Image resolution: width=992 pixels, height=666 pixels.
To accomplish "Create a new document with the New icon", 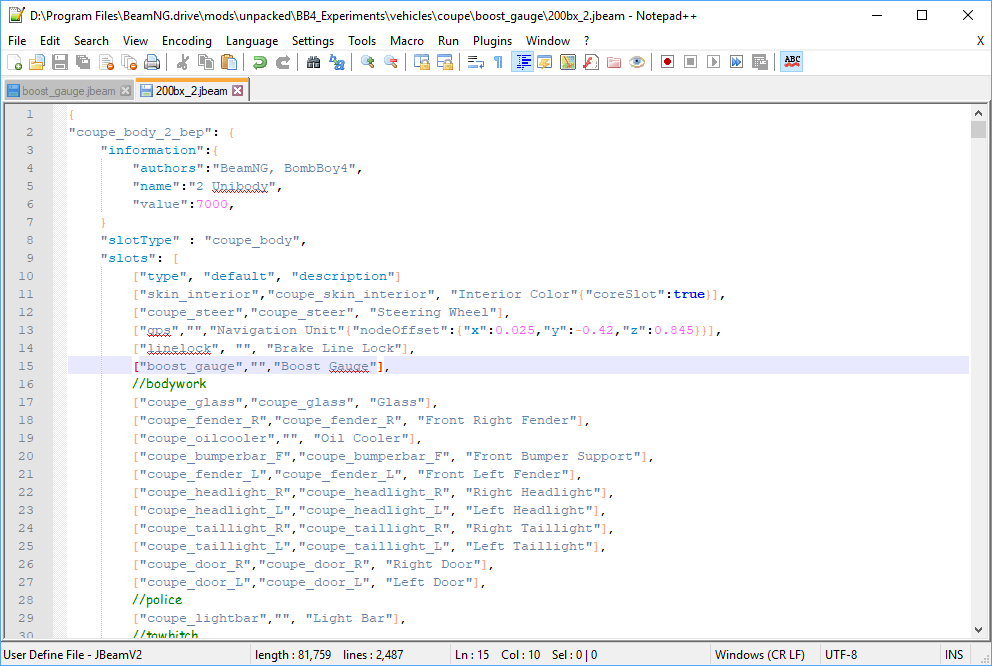I will (x=14, y=62).
